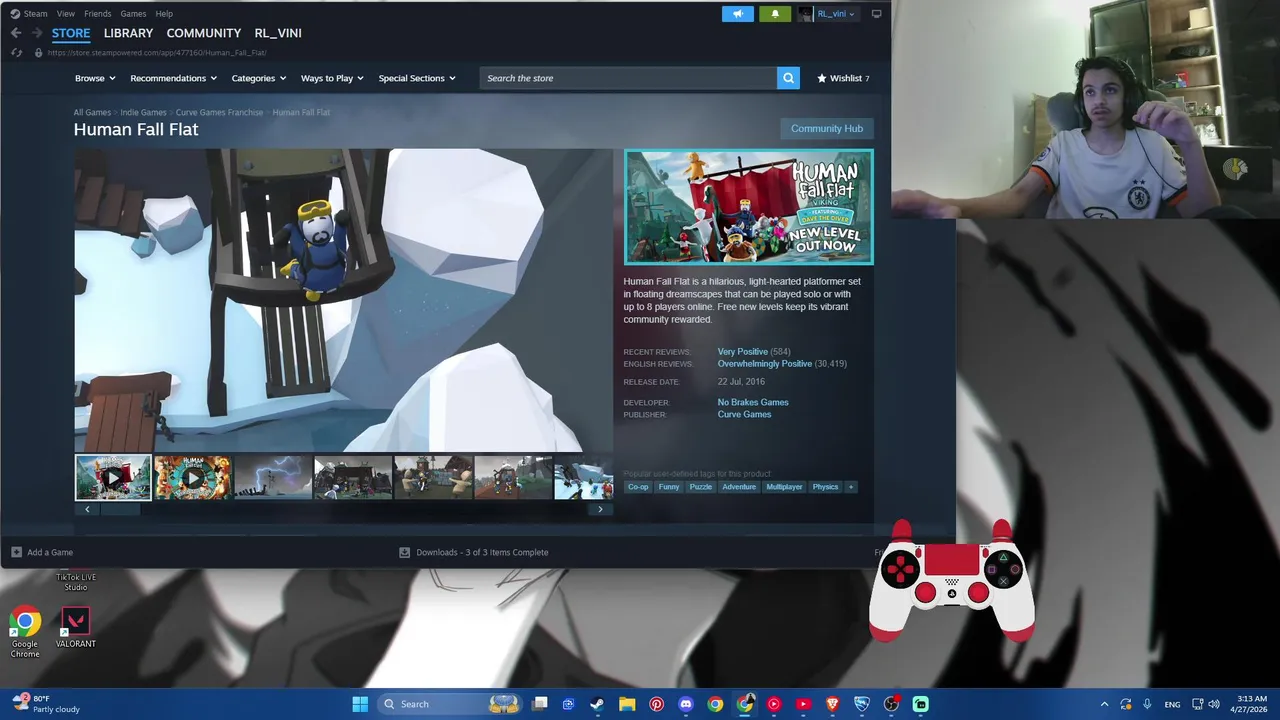Open the Curve Games publisher link
This screenshot has width=1280, height=720.
click(744, 414)
